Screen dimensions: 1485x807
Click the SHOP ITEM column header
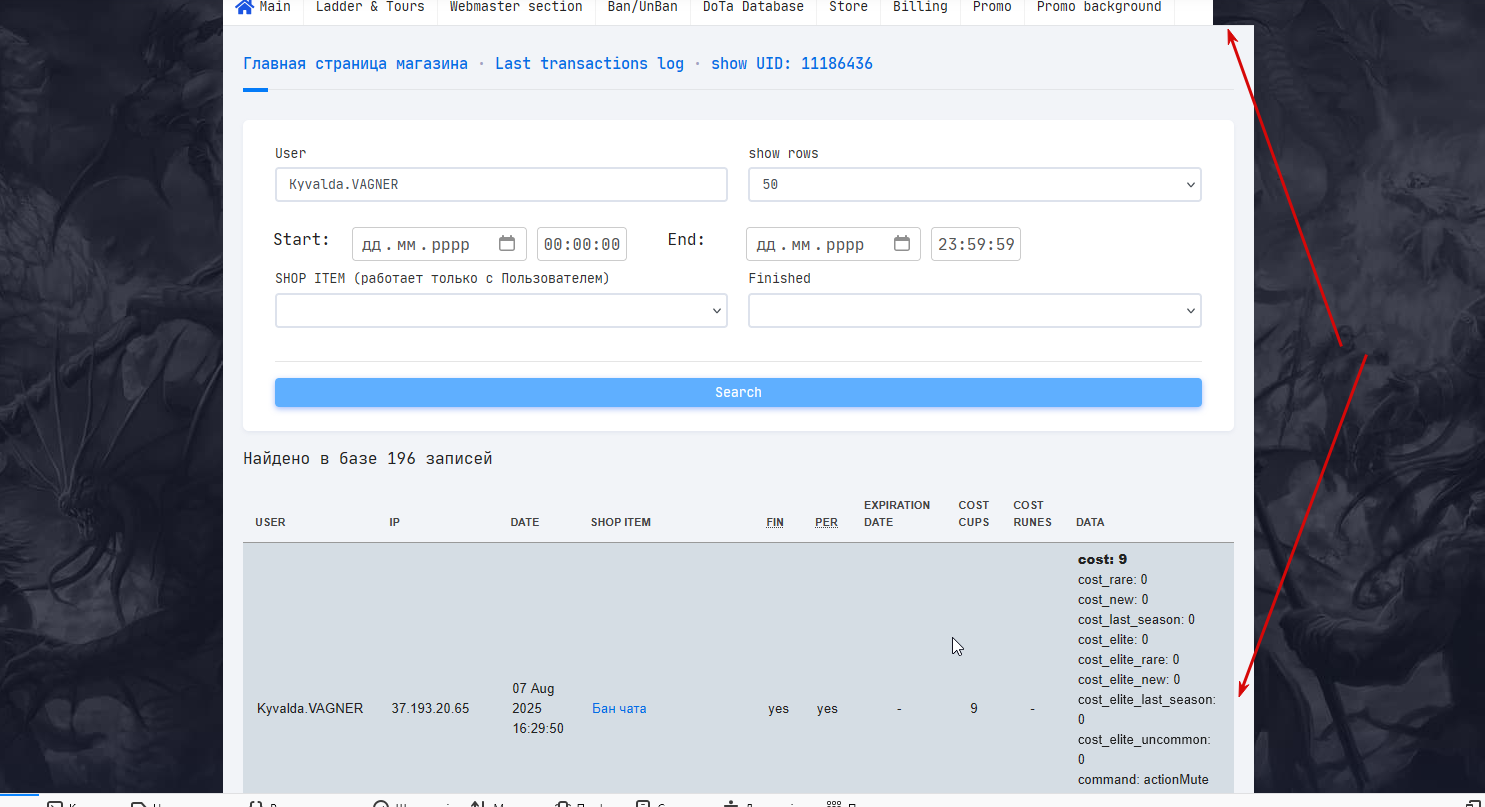pos(621,522)
